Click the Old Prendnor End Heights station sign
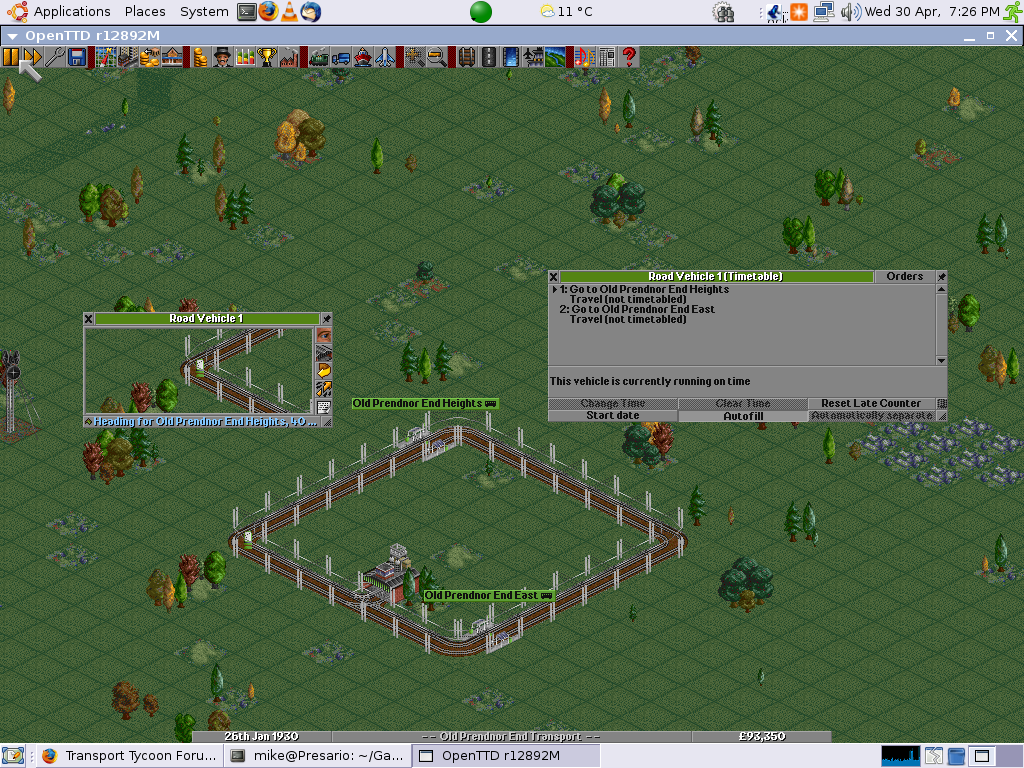1024x768 pixels. pyautogui.click(x=425, y=404)
